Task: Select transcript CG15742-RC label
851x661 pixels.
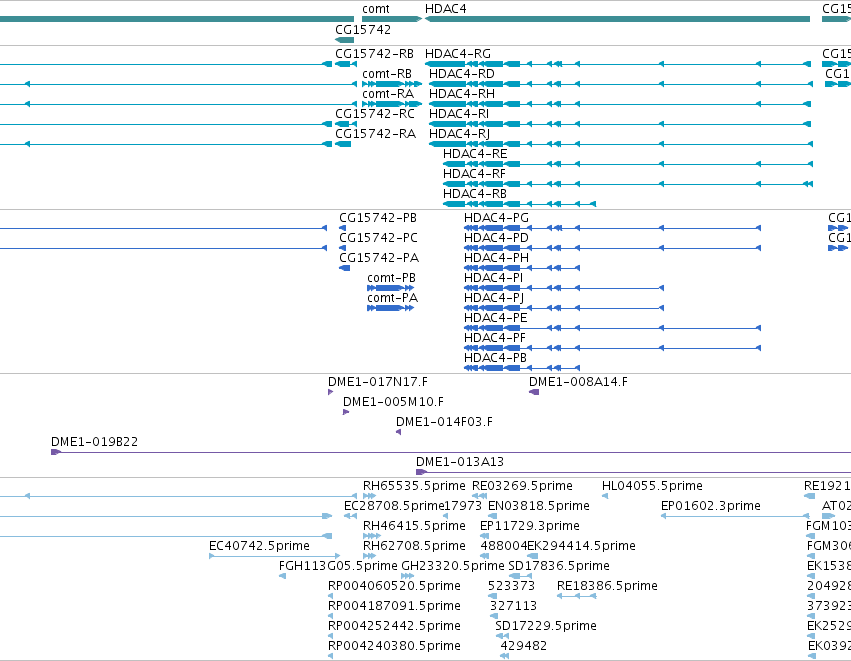Action: pyautogui.click(x=374, y=114)
